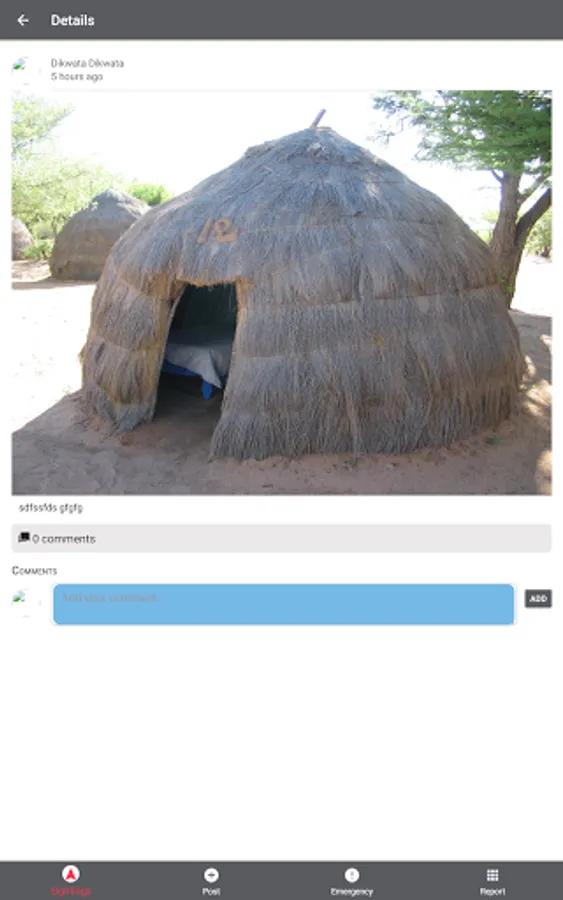Tap the Details header title

pos(72,20)
